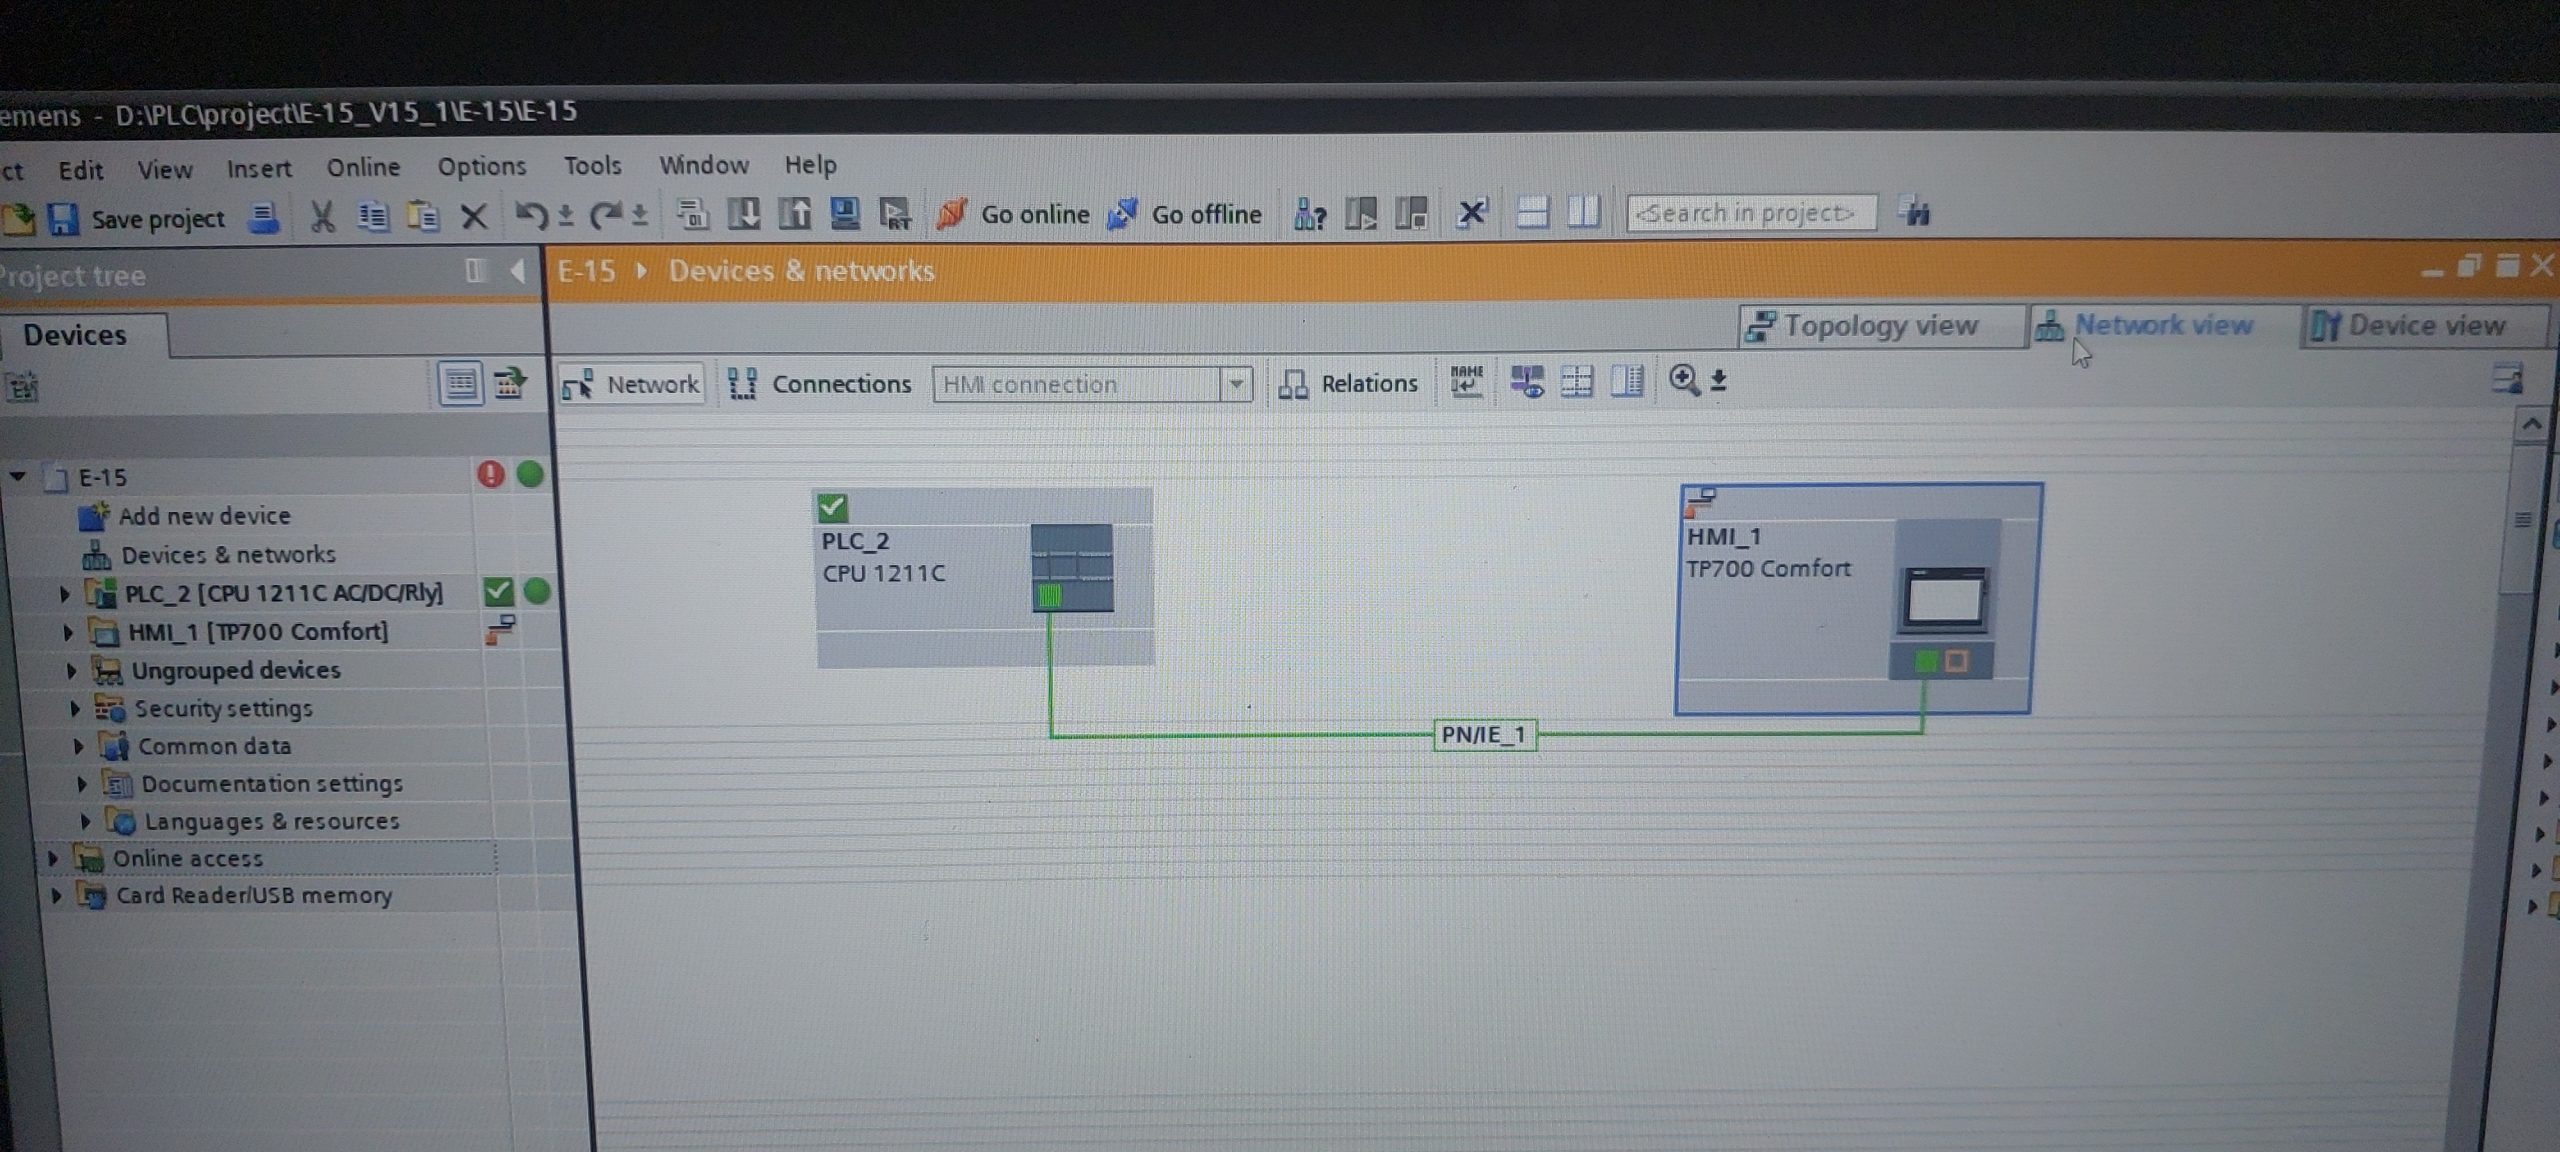The image size is (2560, 1152).
Task: Toggle the project tree view icon beside overview
Action: coord(510,383)
